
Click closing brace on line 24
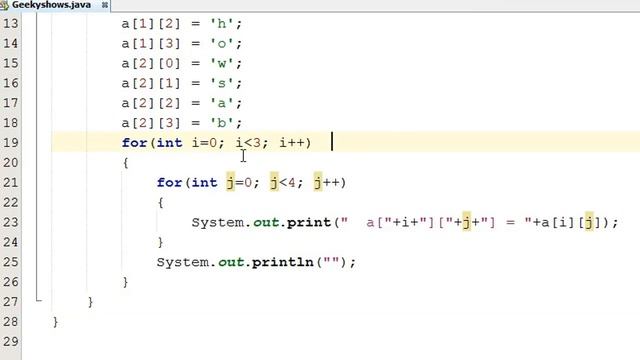tap(161, 242)
